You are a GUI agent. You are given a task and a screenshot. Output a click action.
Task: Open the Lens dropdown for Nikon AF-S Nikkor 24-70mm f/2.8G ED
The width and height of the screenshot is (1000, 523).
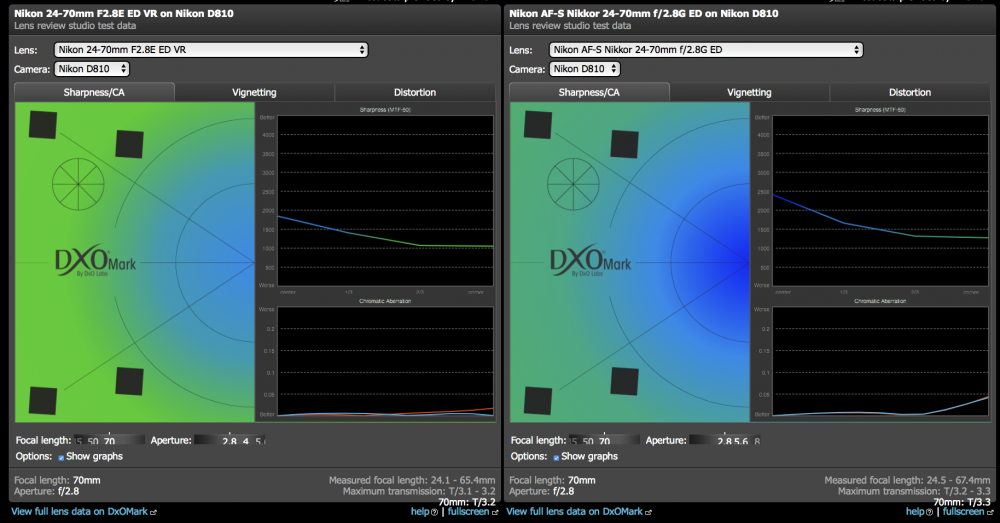tap(706, 50)
